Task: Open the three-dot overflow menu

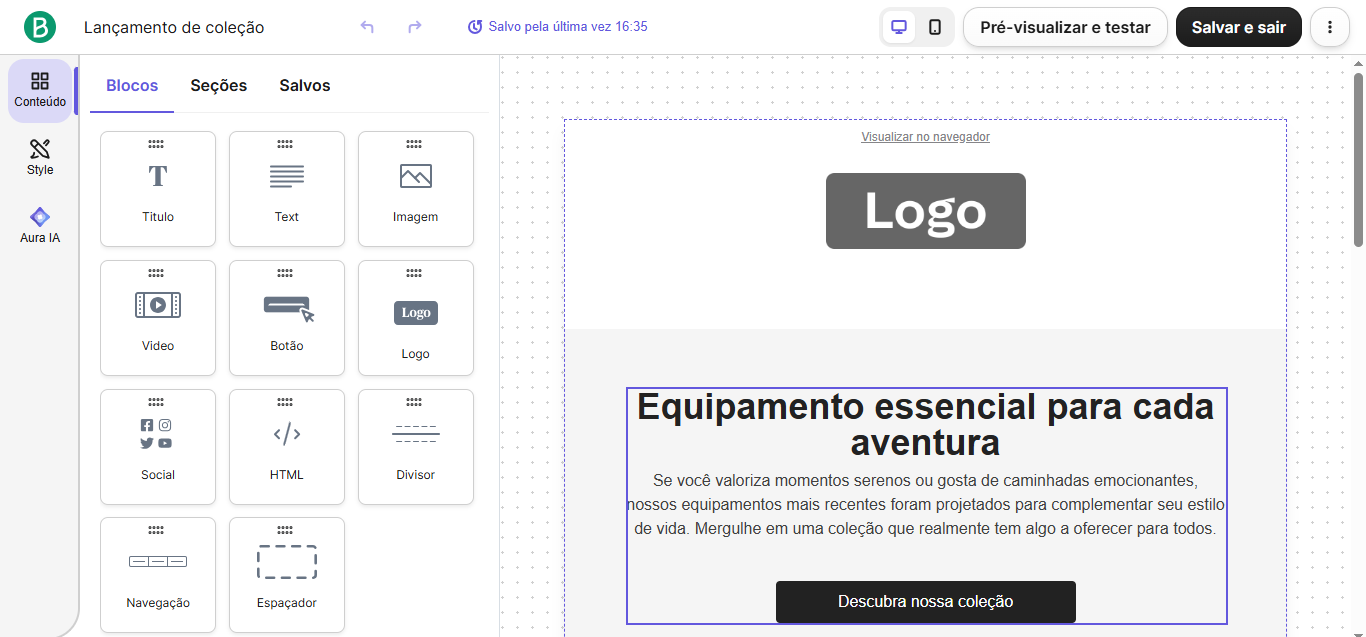Action: (x=1330, y=27)
